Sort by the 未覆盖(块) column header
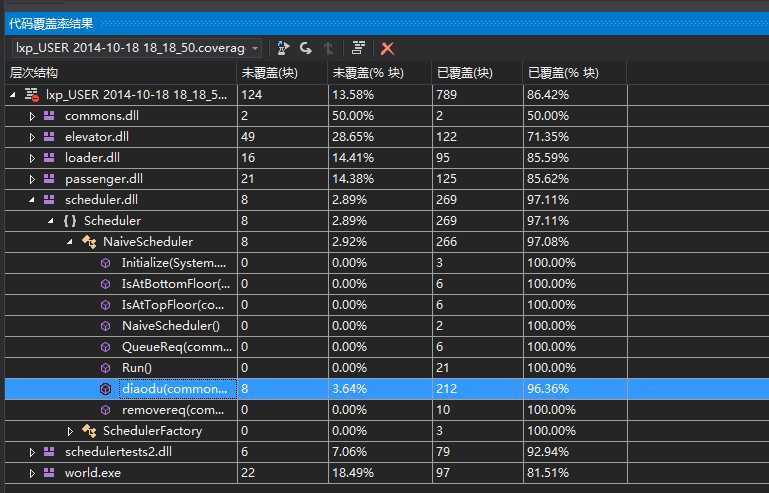Image resolution: width=769 pixels, height=493 pixels. tap(282, 73)
